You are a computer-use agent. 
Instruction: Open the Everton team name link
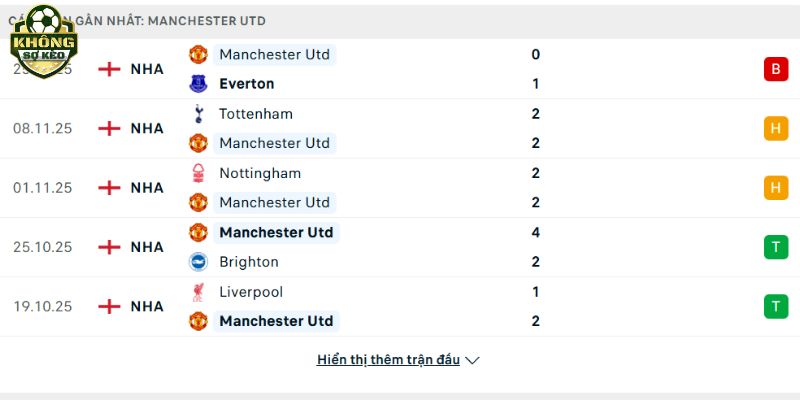[x=246, y=84]
